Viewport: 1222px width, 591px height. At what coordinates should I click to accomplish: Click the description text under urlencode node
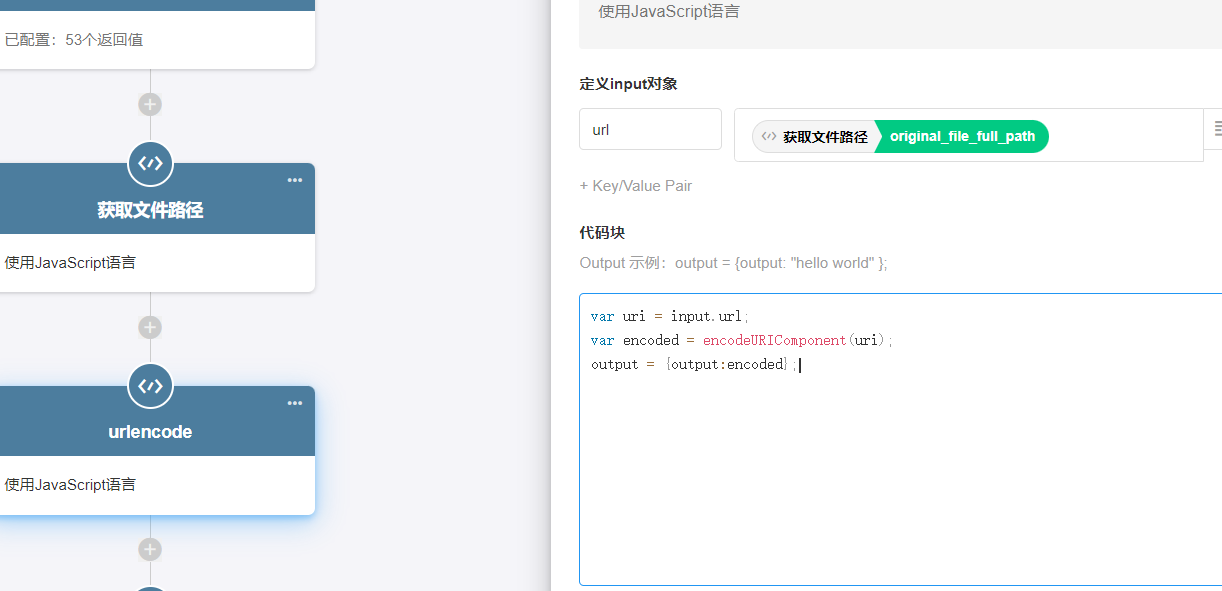coord(71,485)
